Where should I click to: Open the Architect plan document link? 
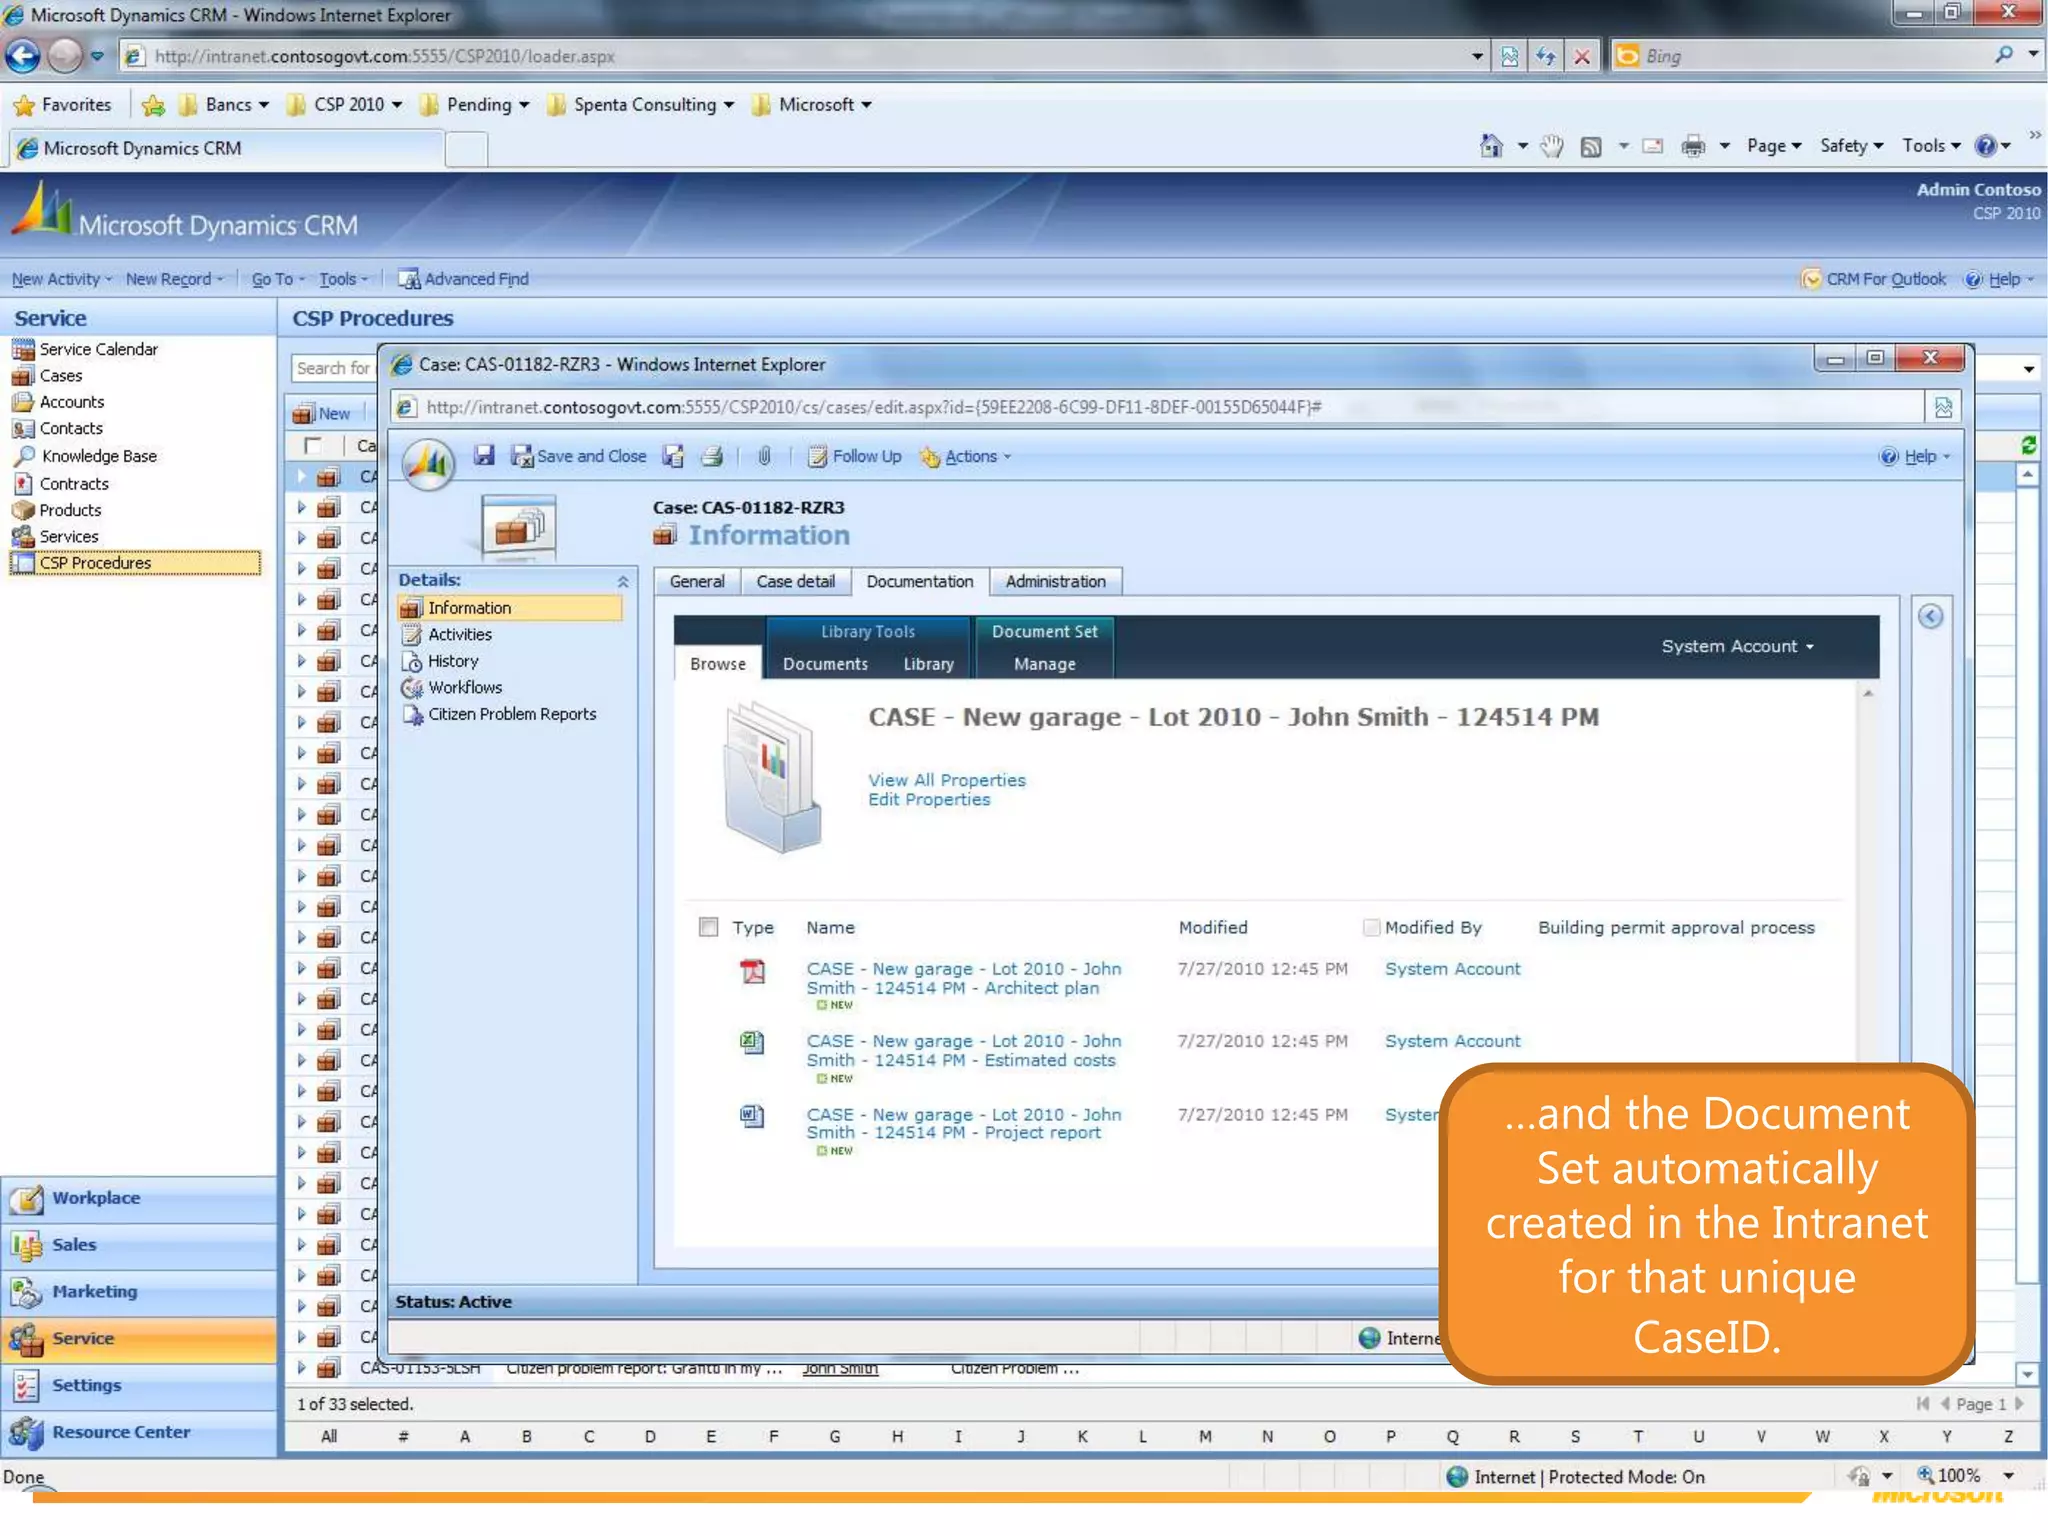pos(964,978)
